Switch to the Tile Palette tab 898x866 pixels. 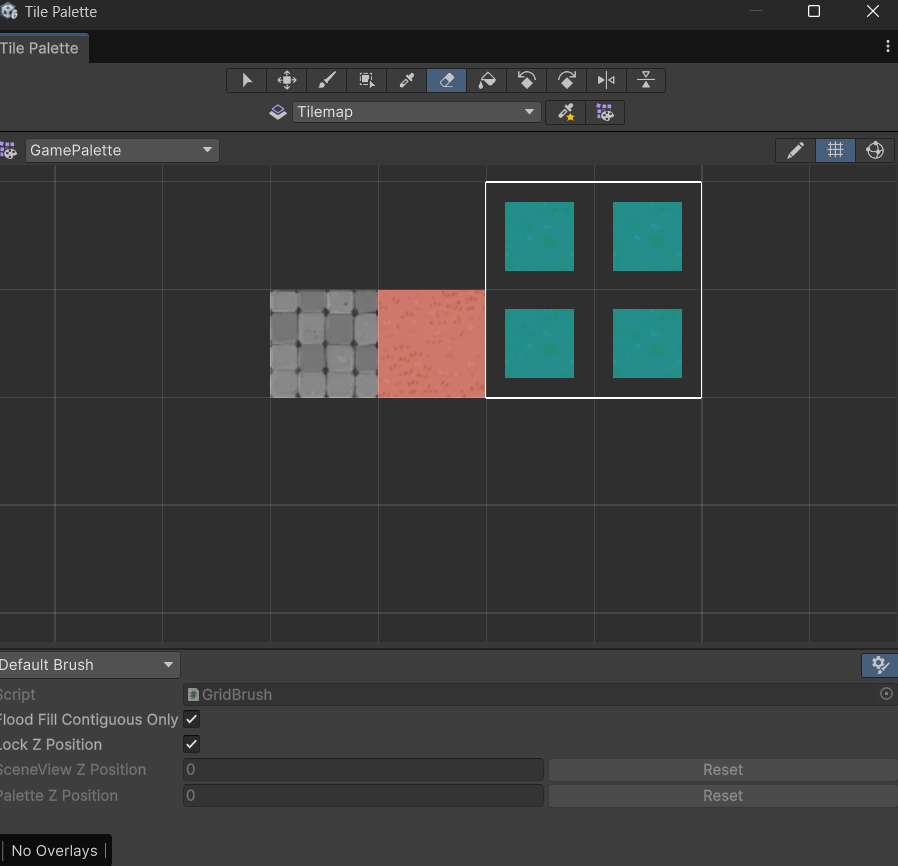(40, 48)
